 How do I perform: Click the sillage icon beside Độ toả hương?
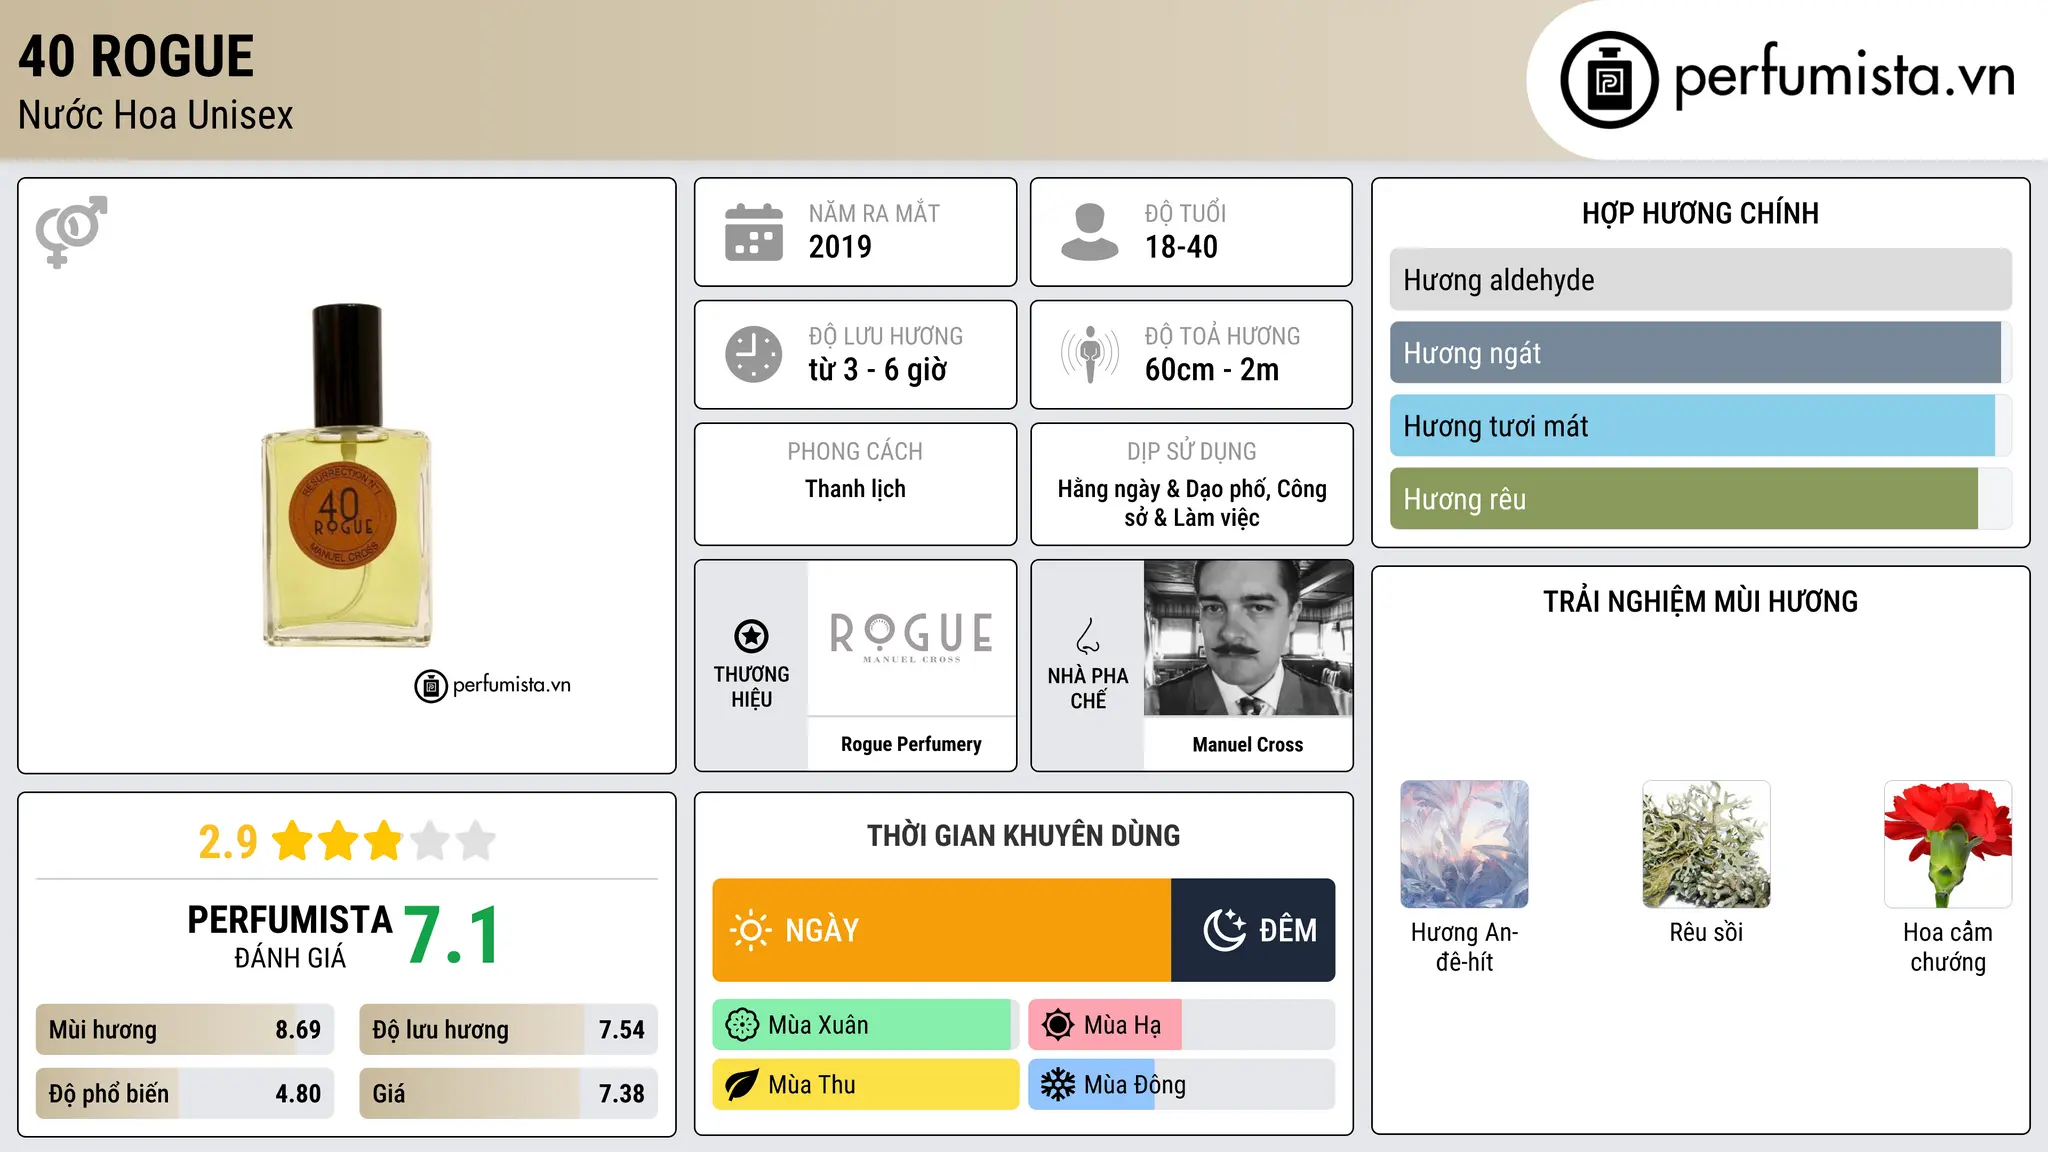coord(1090,354)
